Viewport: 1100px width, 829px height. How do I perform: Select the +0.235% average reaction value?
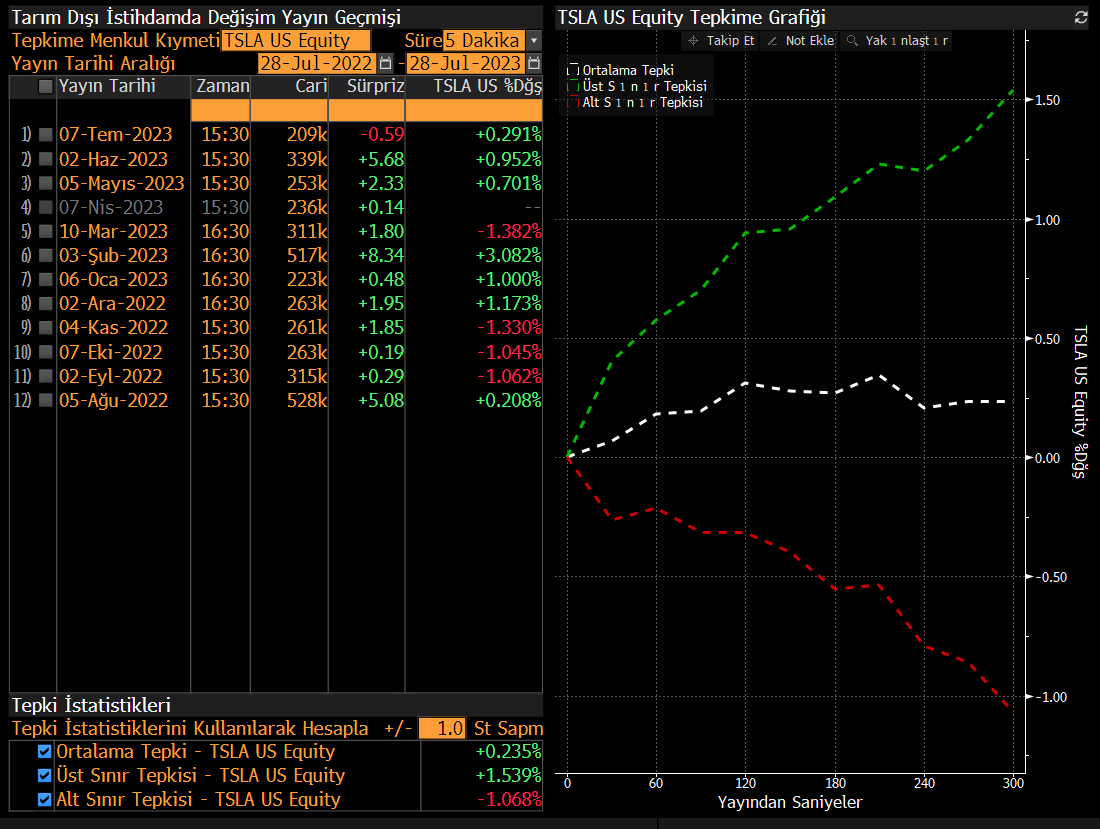(x=509, y=751)
